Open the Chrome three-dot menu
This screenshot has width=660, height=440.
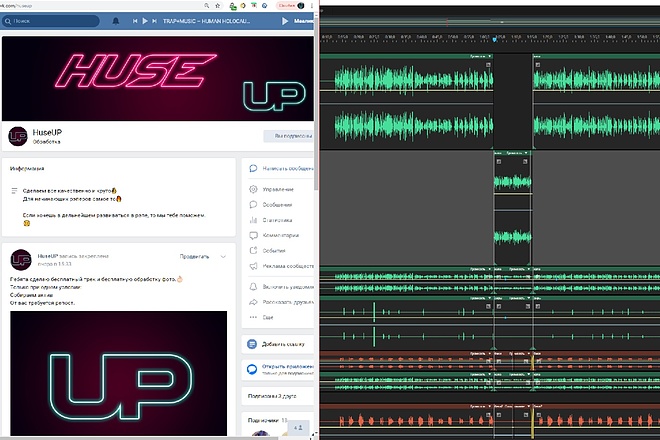312,5
